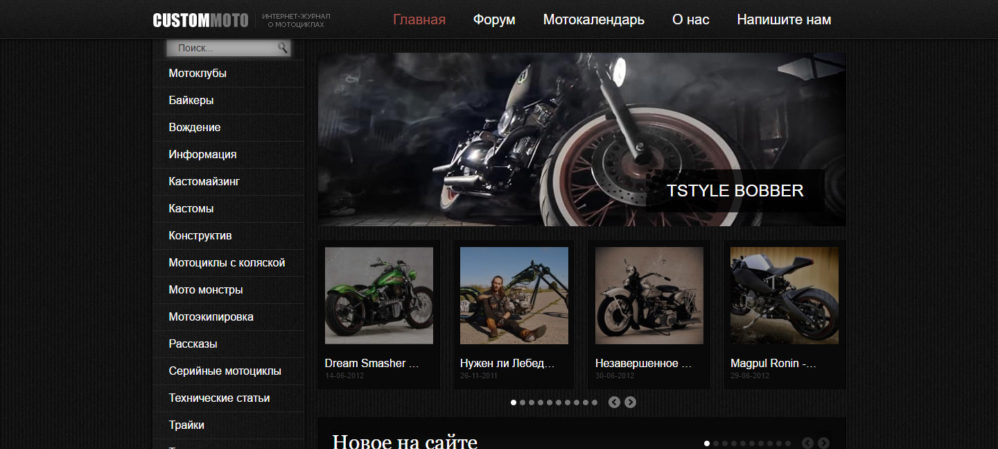Open Напишите нам contact page
Viewport: 998px width, 449px height.
(783, 20)
